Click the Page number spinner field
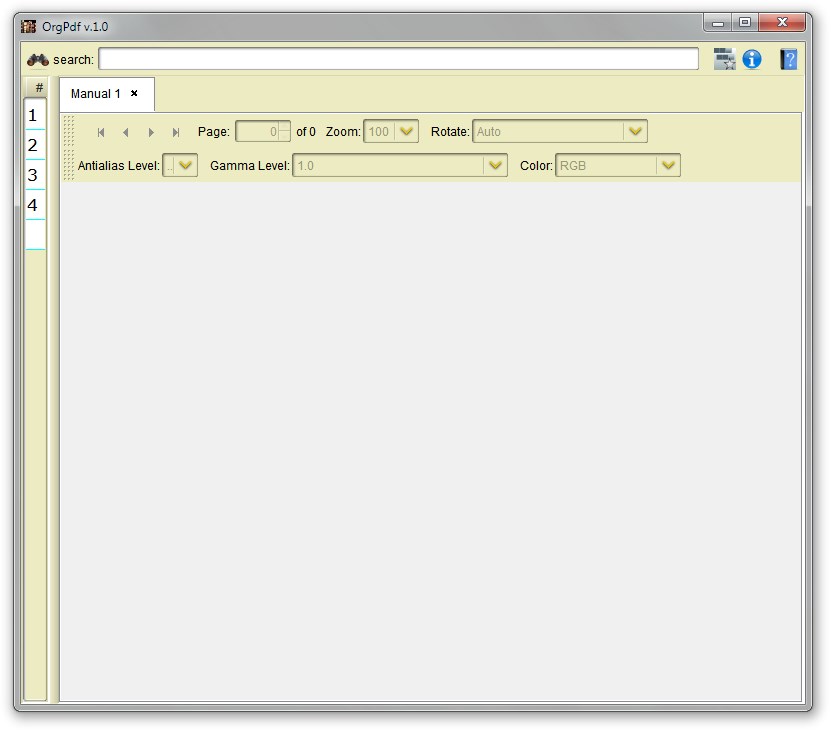Screen dimensions: 831x731 point(263,131)
